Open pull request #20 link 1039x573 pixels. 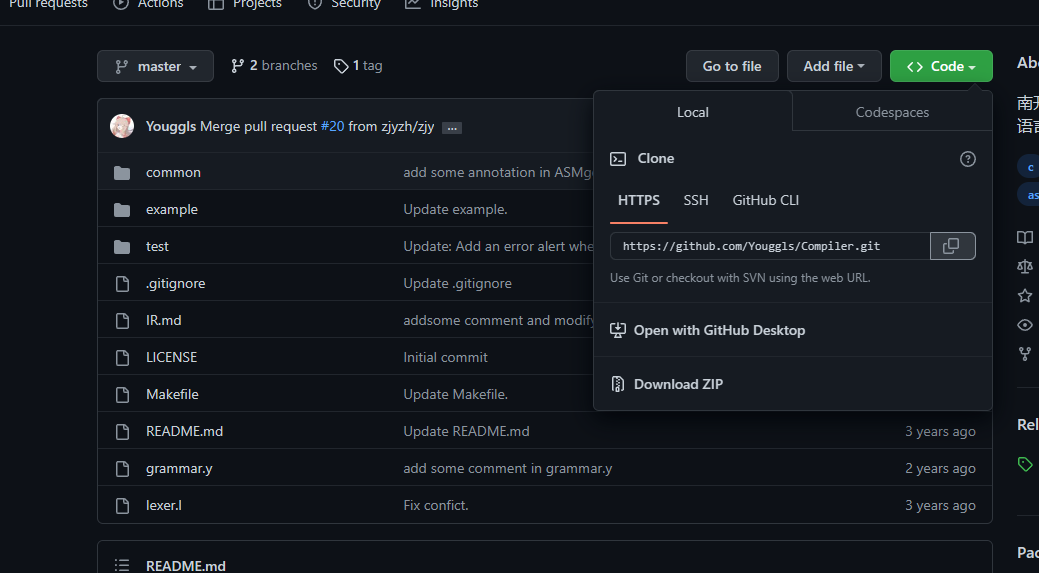tap(332, 127)
